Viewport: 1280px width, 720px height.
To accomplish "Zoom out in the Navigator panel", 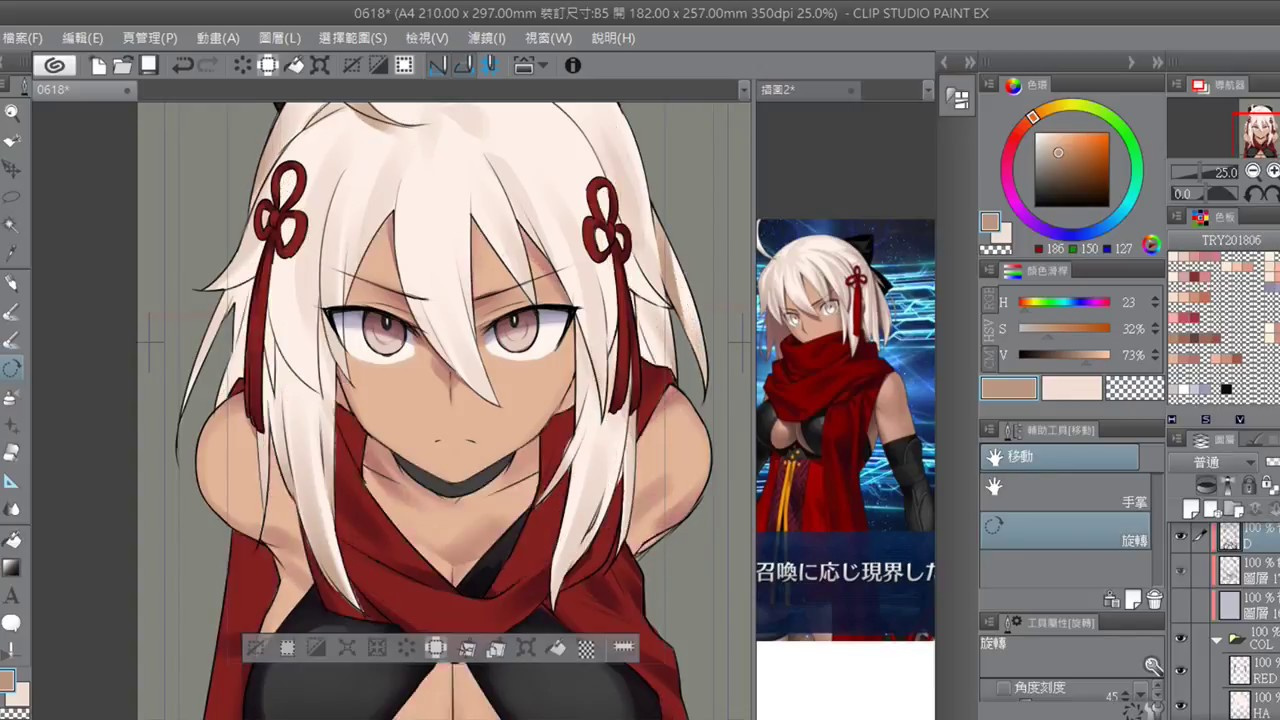I will (1253, 171).
